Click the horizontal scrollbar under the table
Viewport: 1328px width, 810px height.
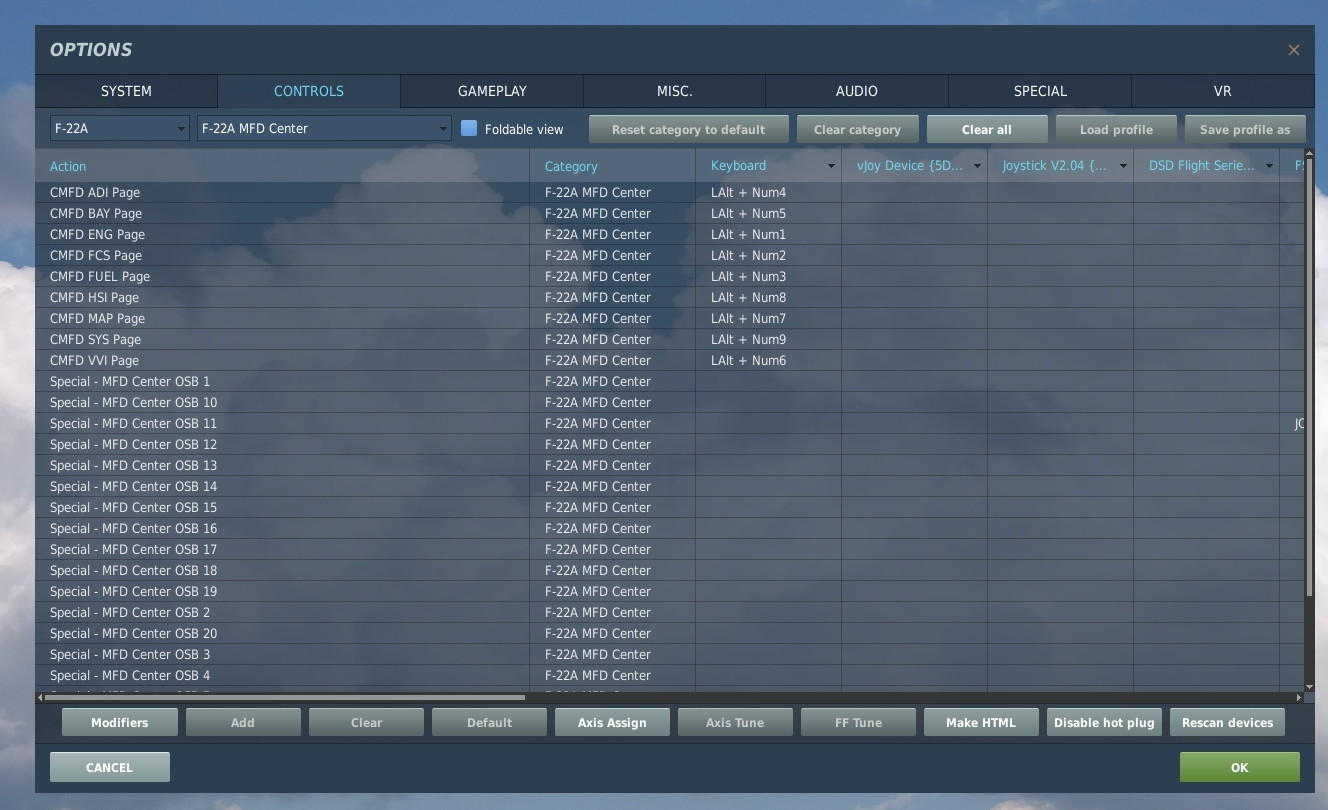285,697
